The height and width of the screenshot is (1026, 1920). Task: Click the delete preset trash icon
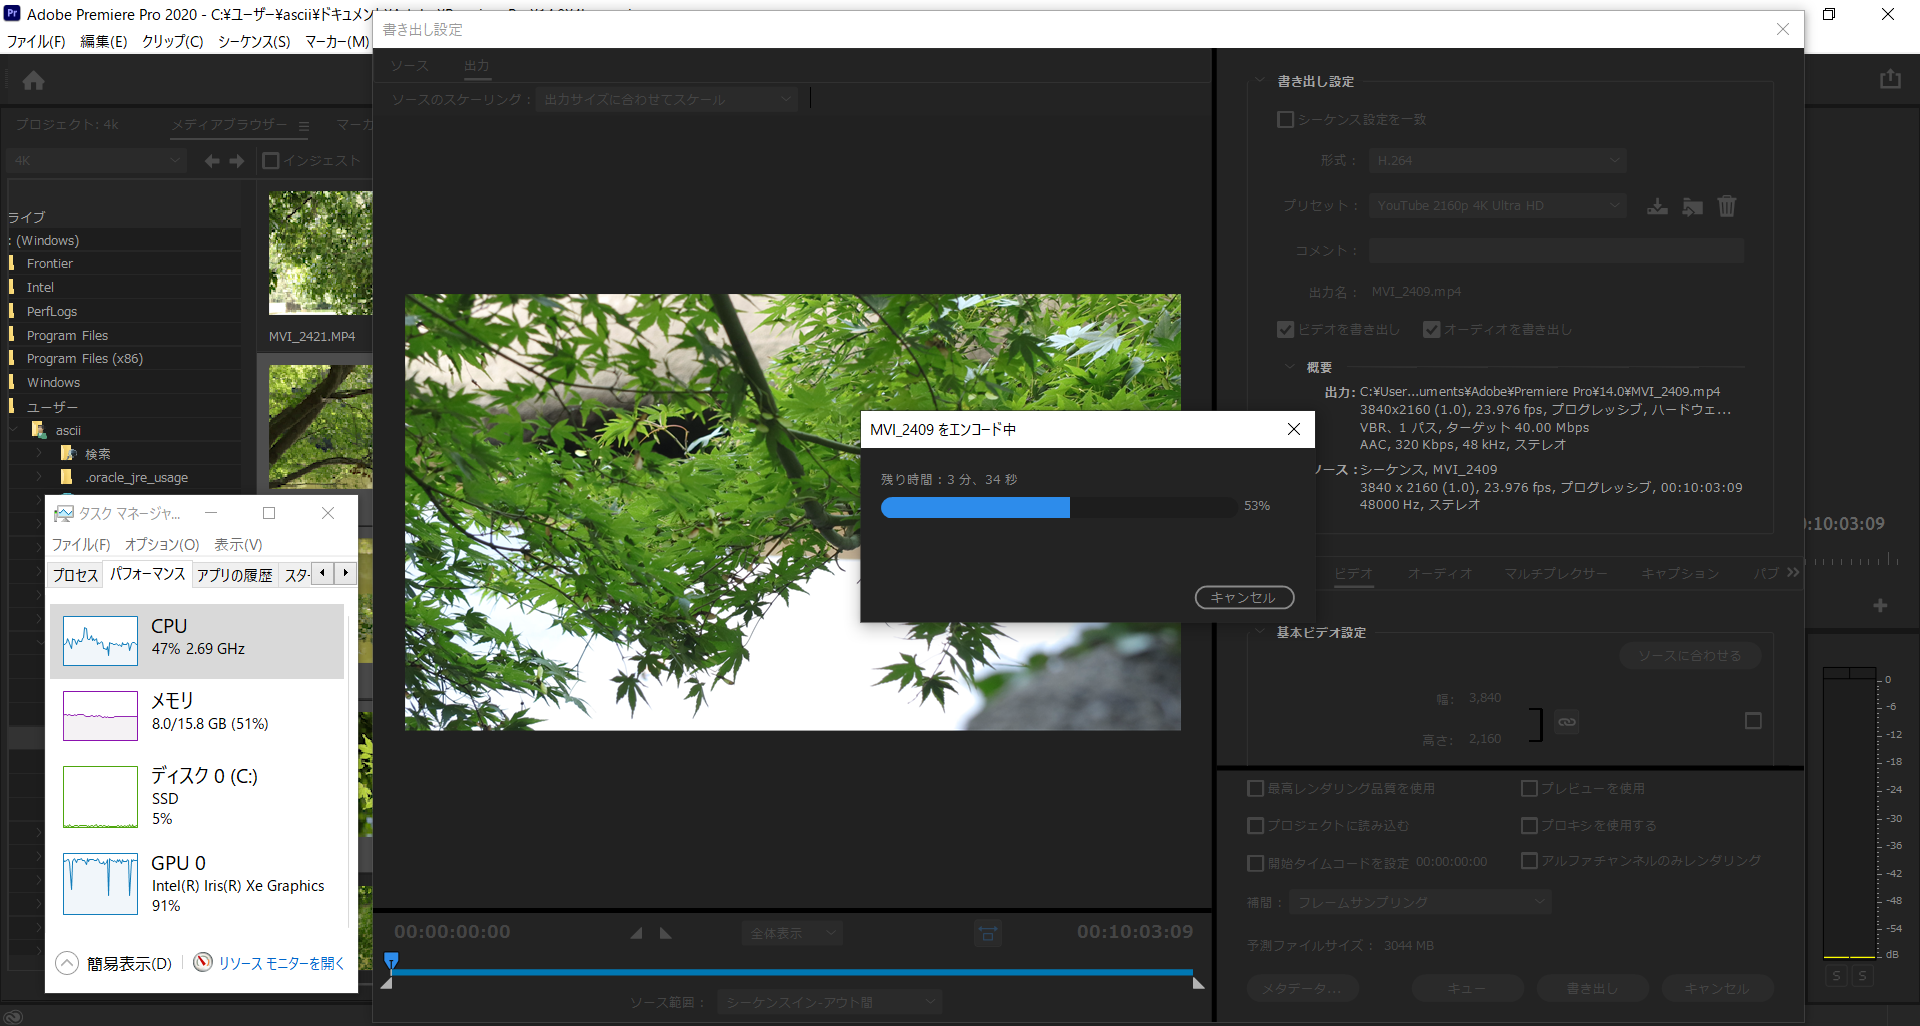[x=1727, y=206]
